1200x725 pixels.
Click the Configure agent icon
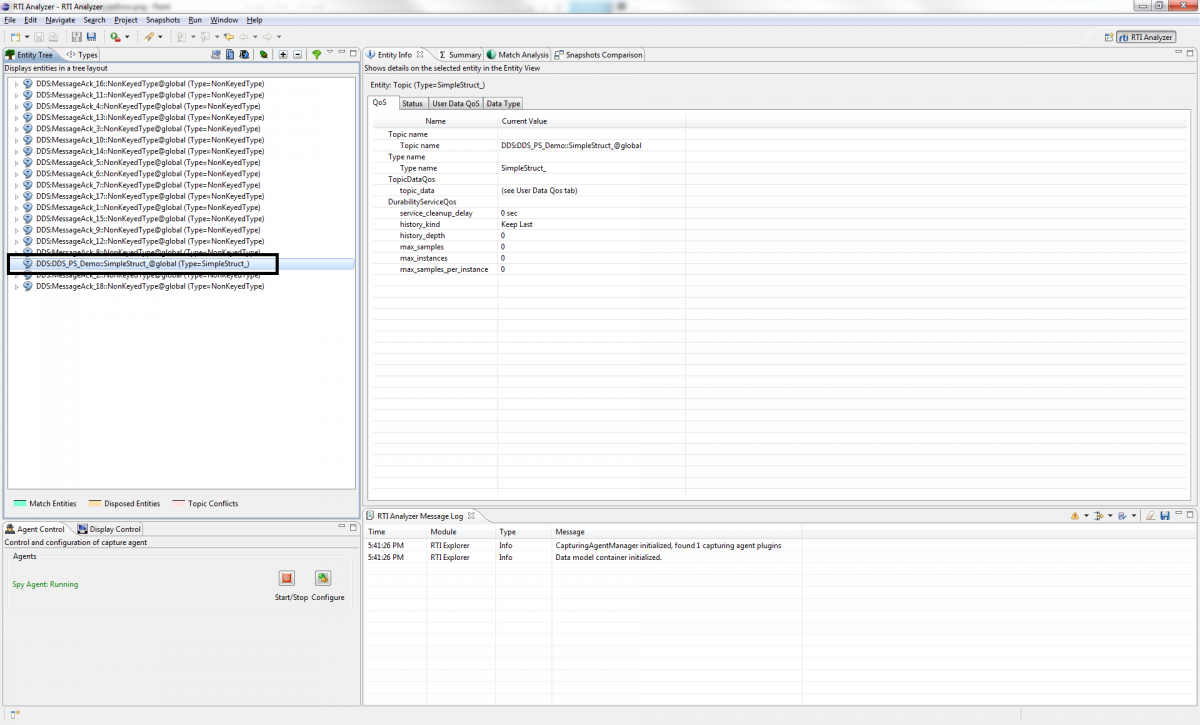[x=323, y=578]
